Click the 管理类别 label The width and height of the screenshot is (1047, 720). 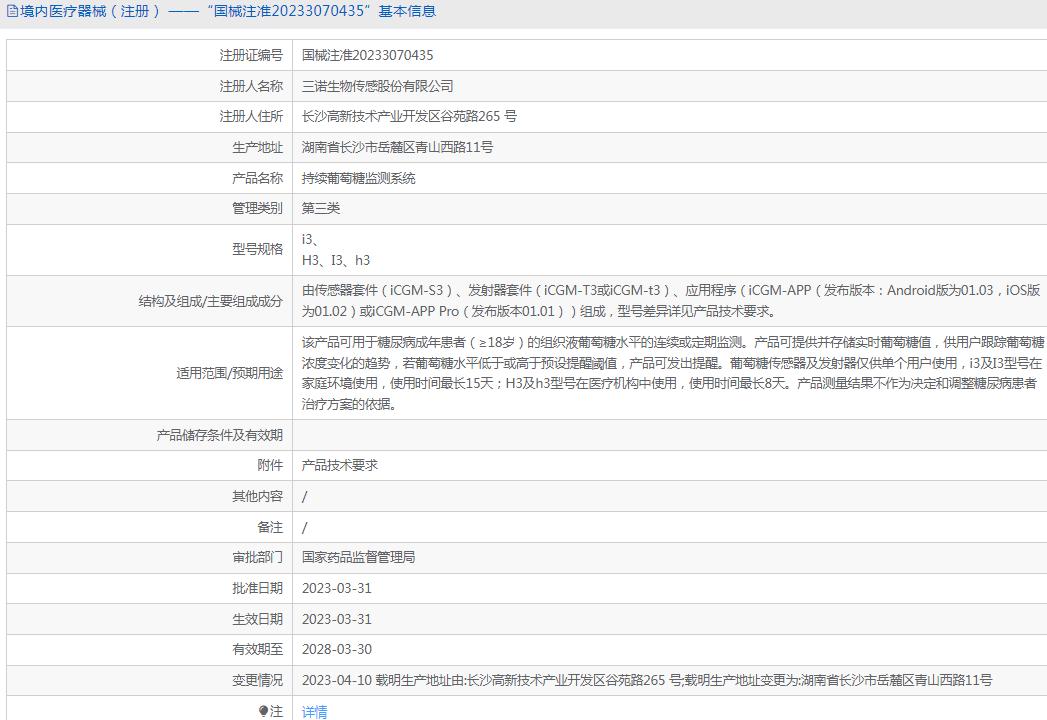point(258,208)
